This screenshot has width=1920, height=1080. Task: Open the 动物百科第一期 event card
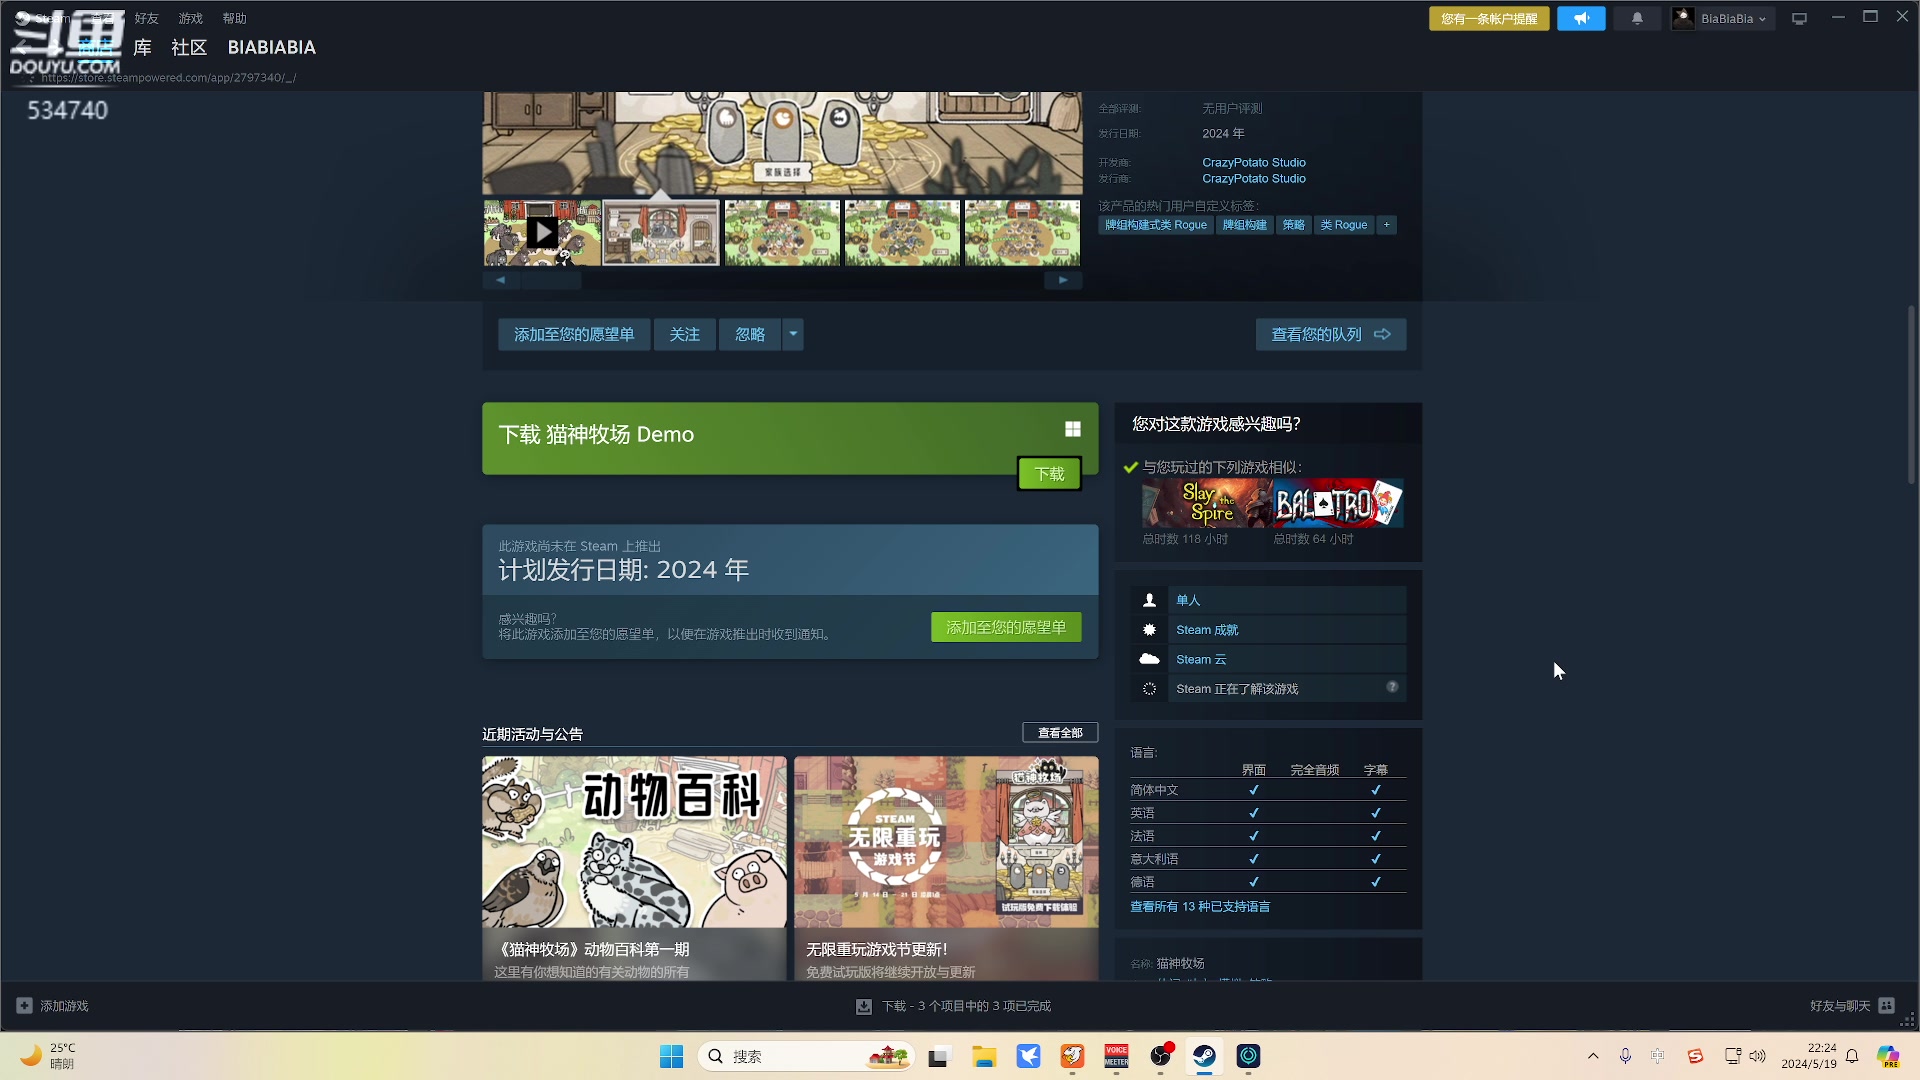(x=634, y=868)
